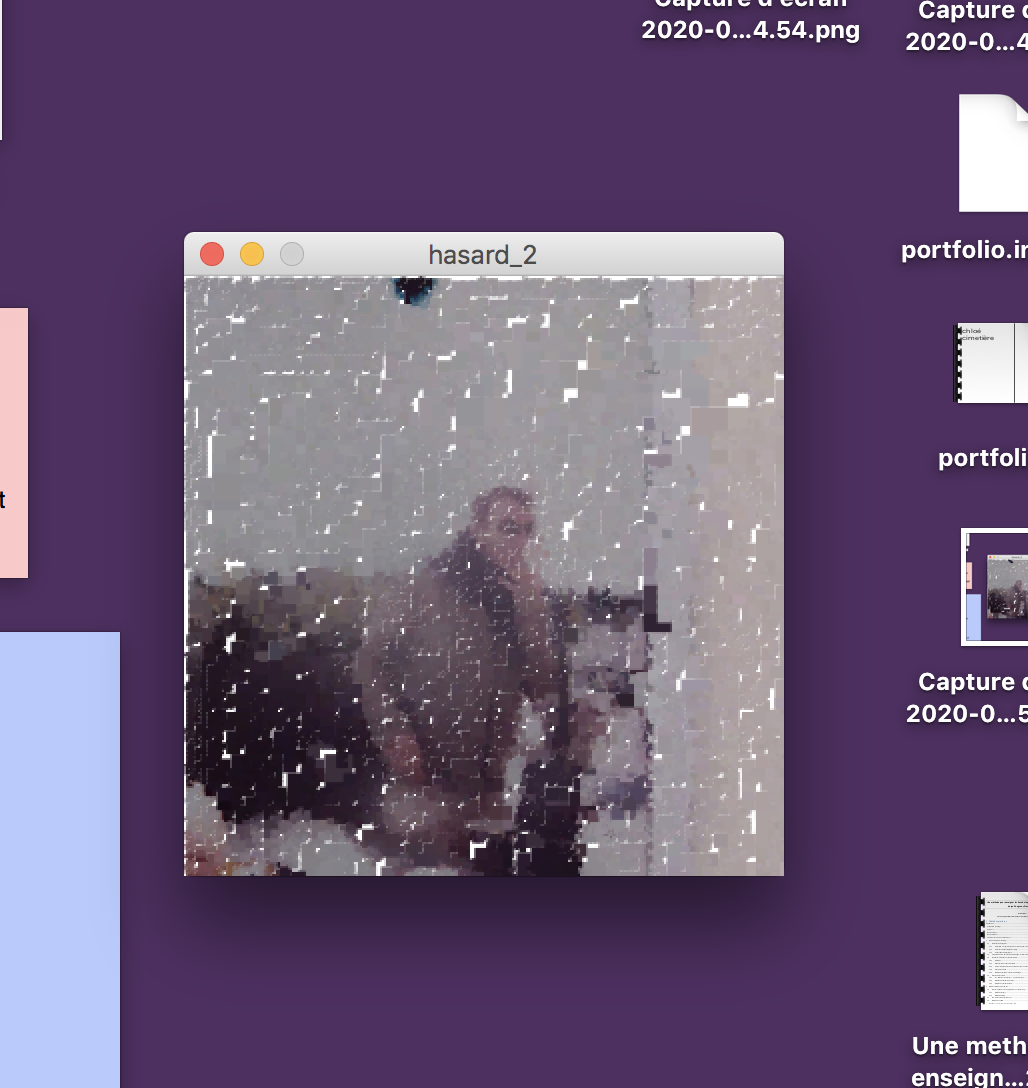Click the portfolio.in file name label
The height and width of the screenshot is (1088, 1028).
[964, 250]
